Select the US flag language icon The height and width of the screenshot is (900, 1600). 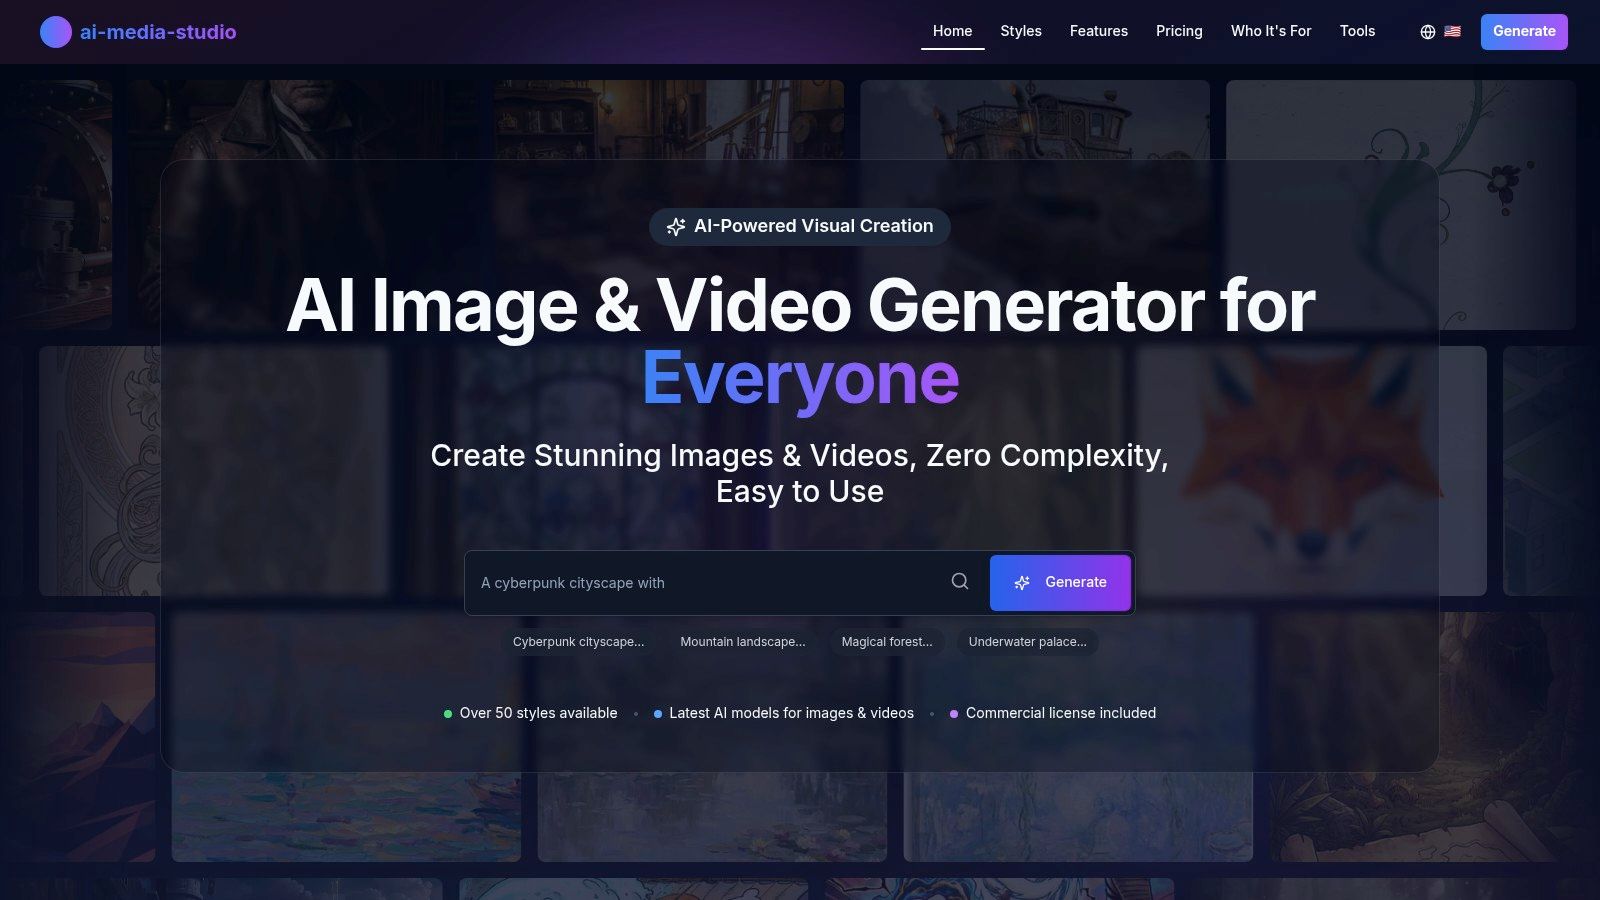[x=1452, y=31]
